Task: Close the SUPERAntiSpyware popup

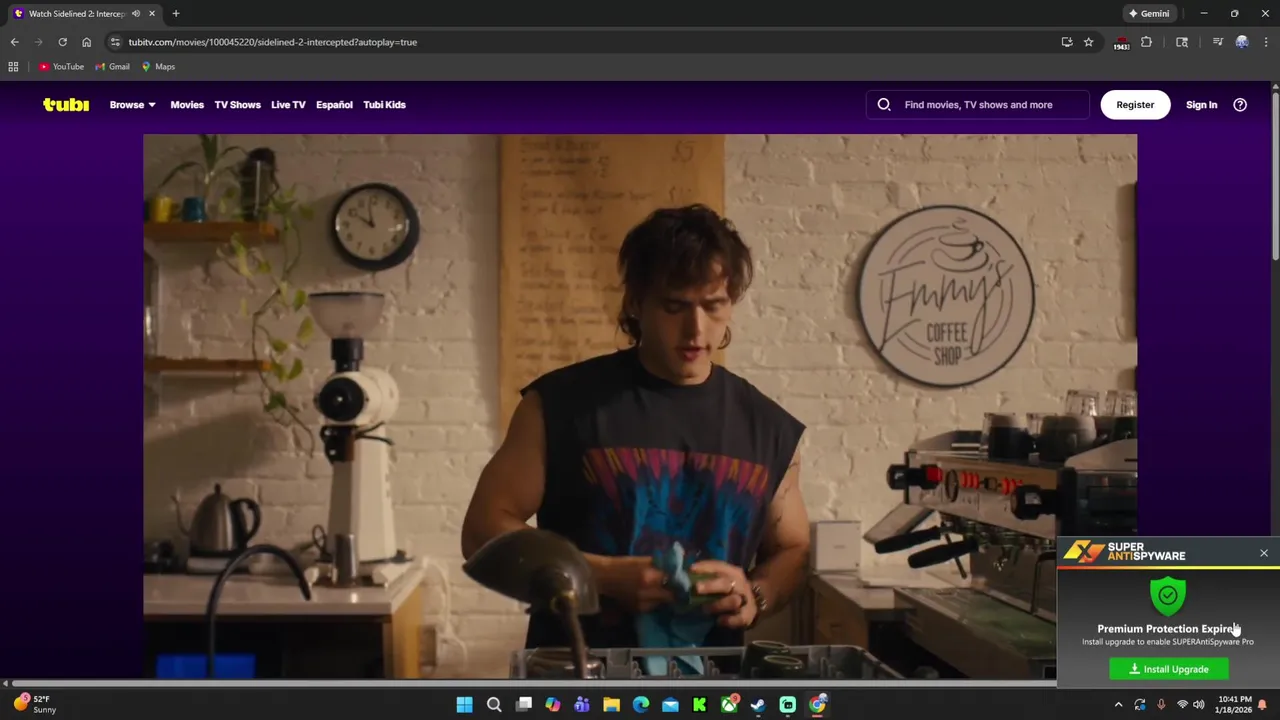Action: tap(1264, 553)
